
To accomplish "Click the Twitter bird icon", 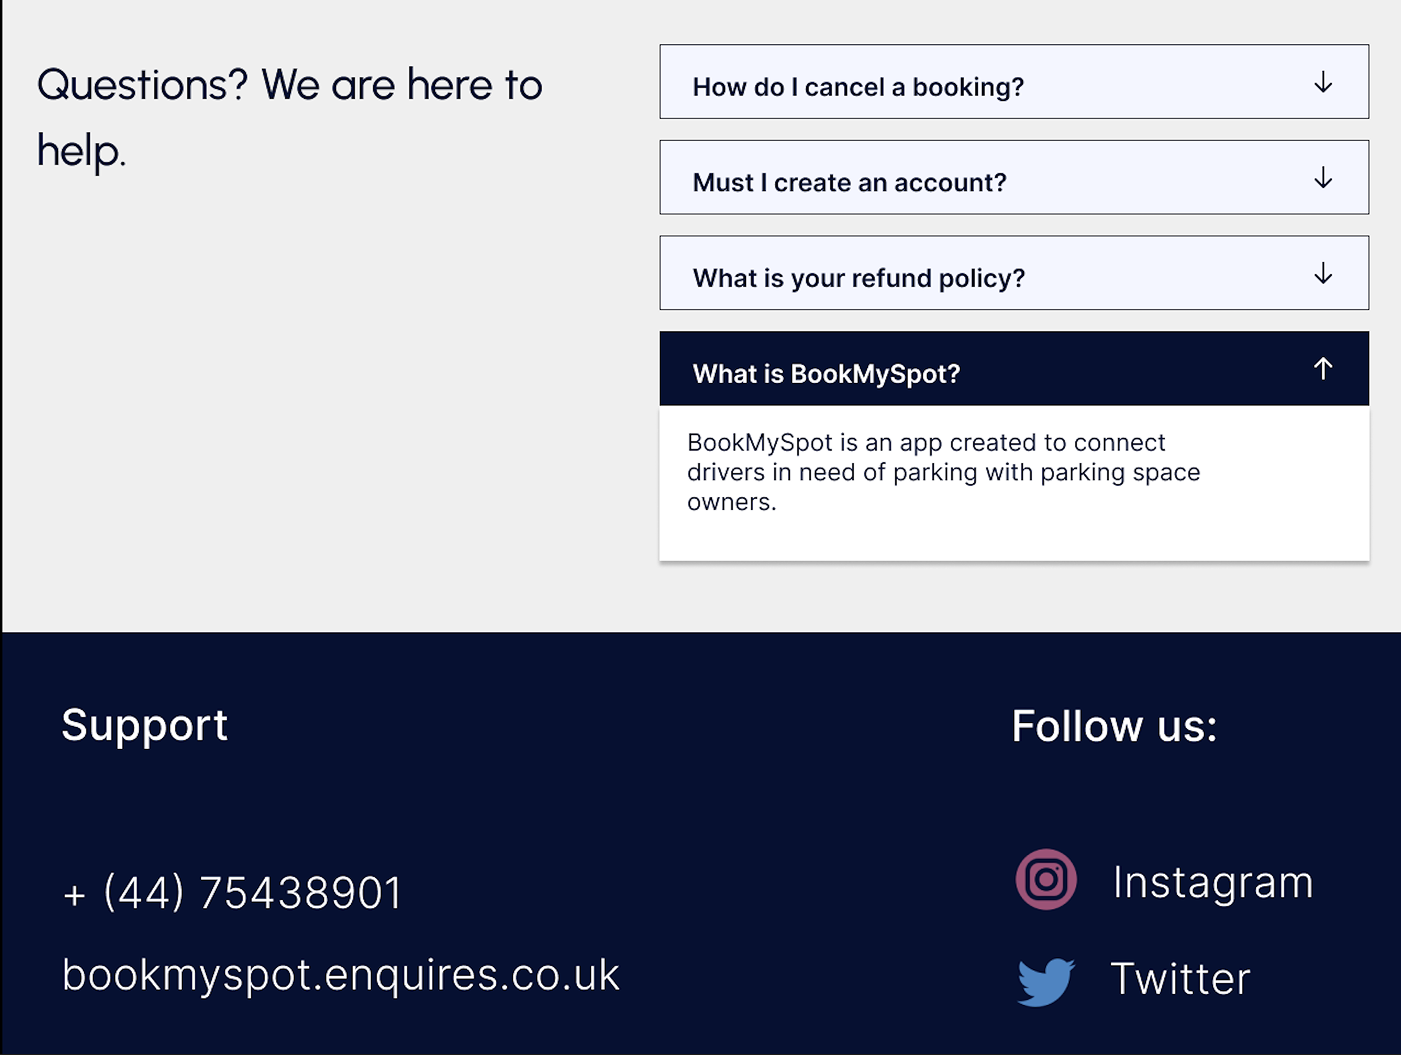I will click(x=1044, y=981).
